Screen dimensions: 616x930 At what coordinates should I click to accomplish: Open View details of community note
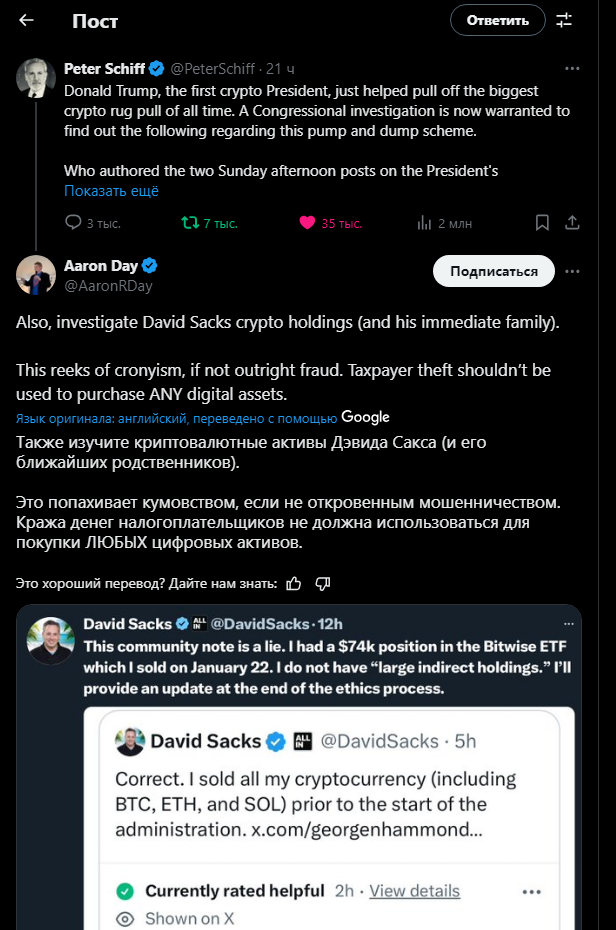click(x=414, y=891)
